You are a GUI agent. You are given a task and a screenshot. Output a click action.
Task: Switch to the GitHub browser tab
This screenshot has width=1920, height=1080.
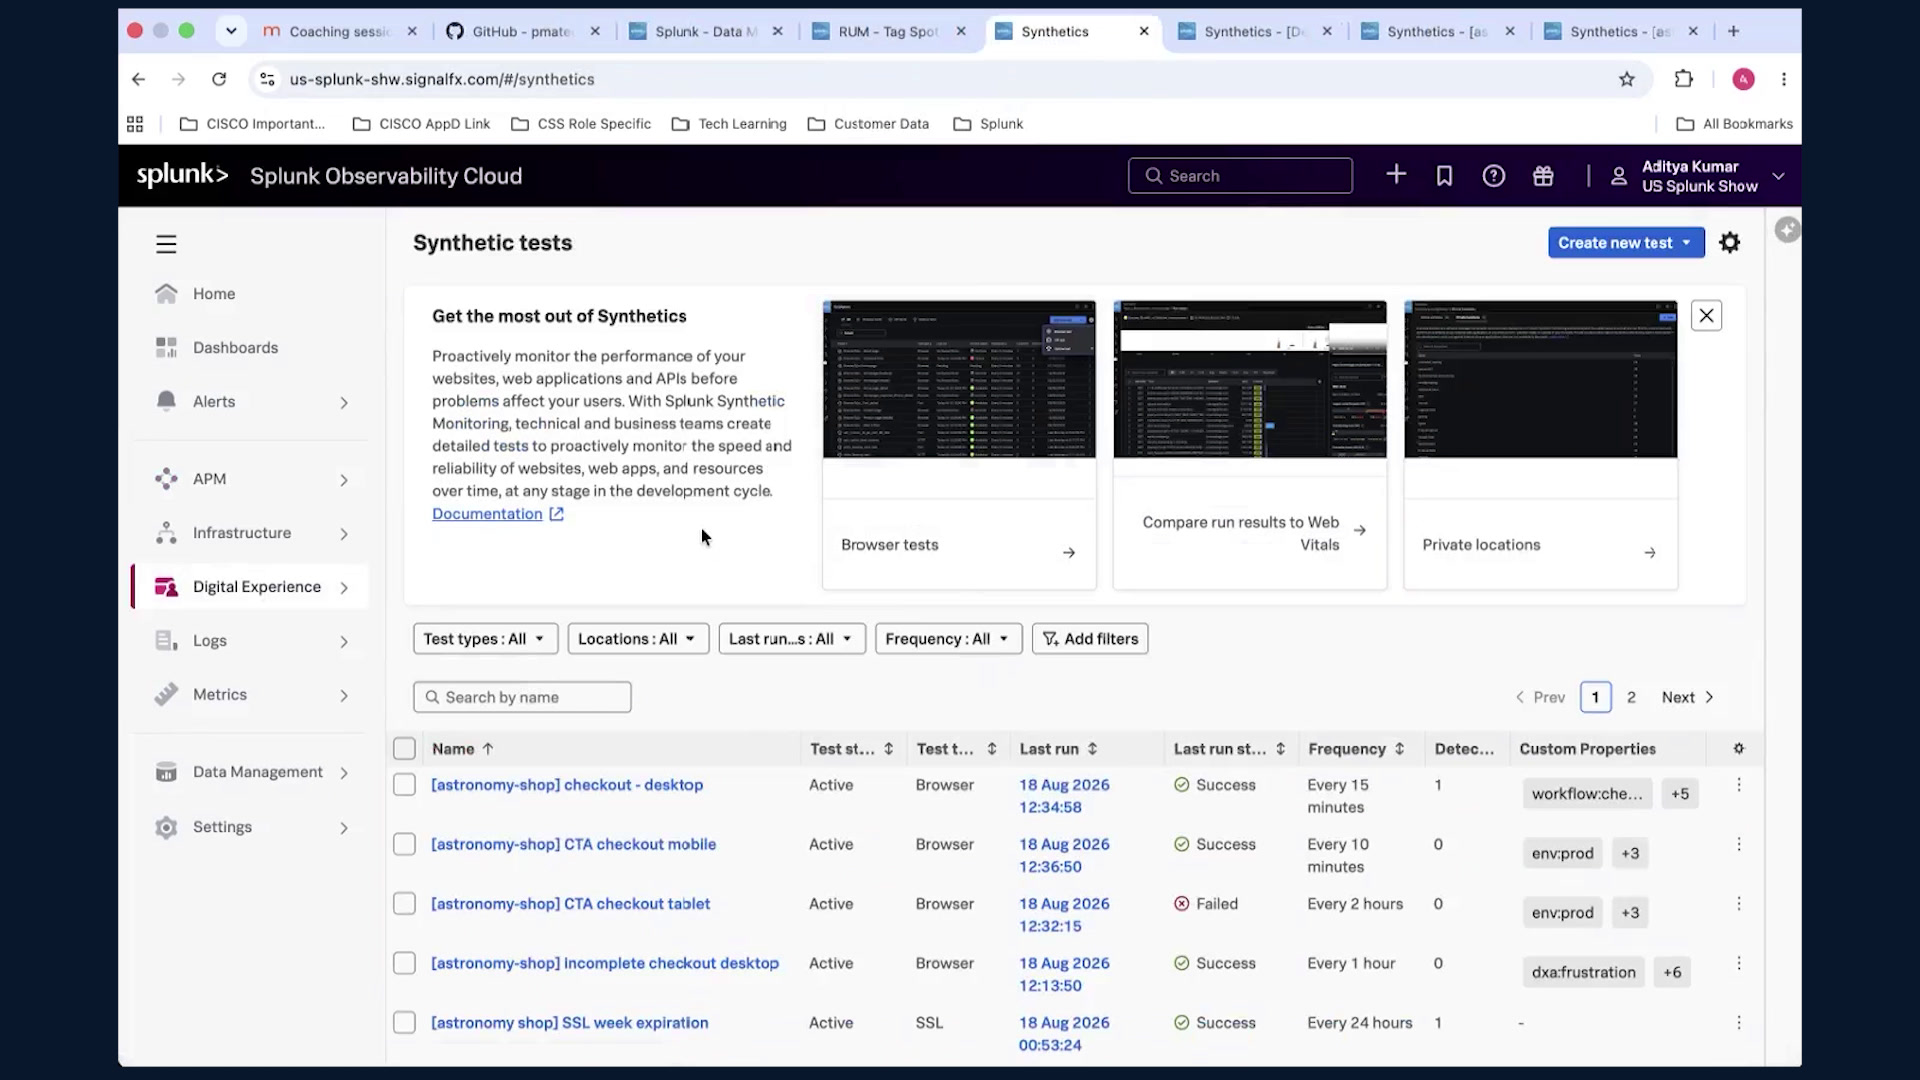coord(523,31)
